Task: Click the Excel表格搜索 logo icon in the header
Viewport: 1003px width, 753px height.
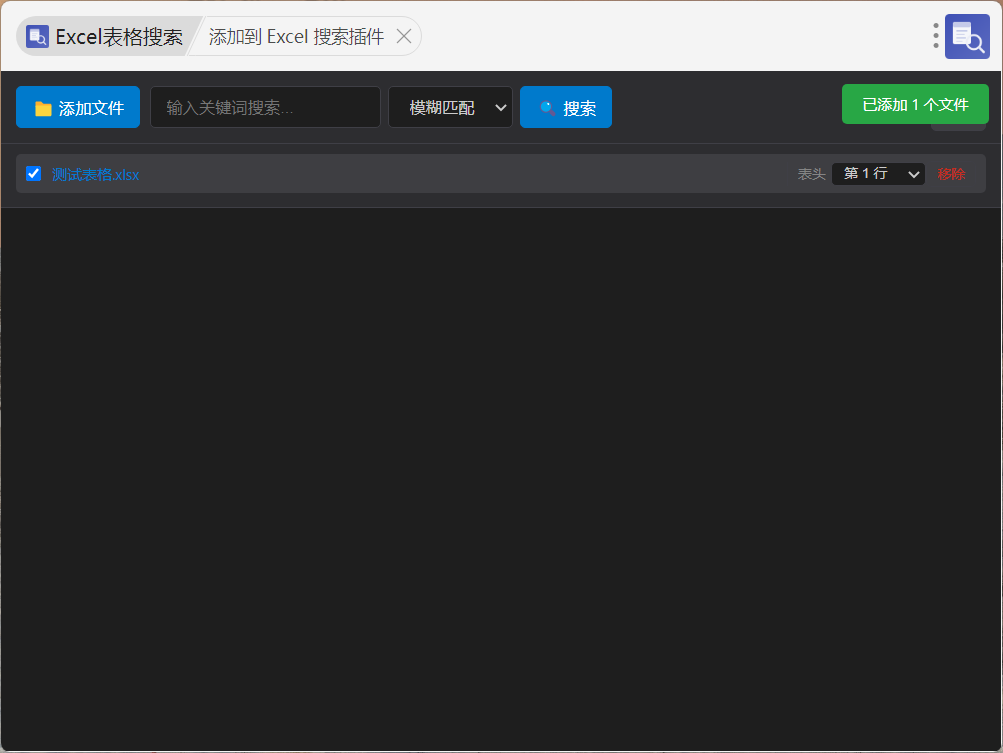Action: 37,36
